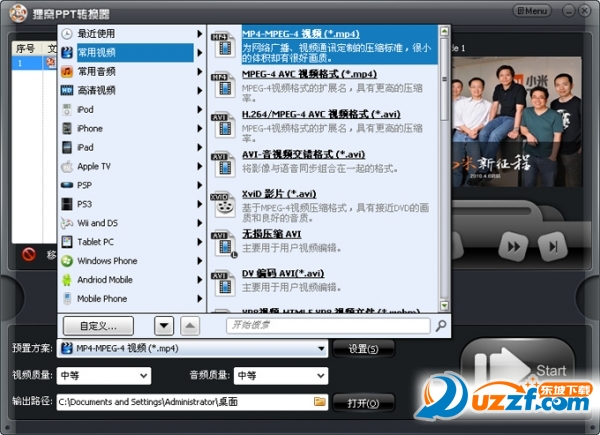Click the music note icon for 常用音频
600x435 pixels.
pos(67,72)
